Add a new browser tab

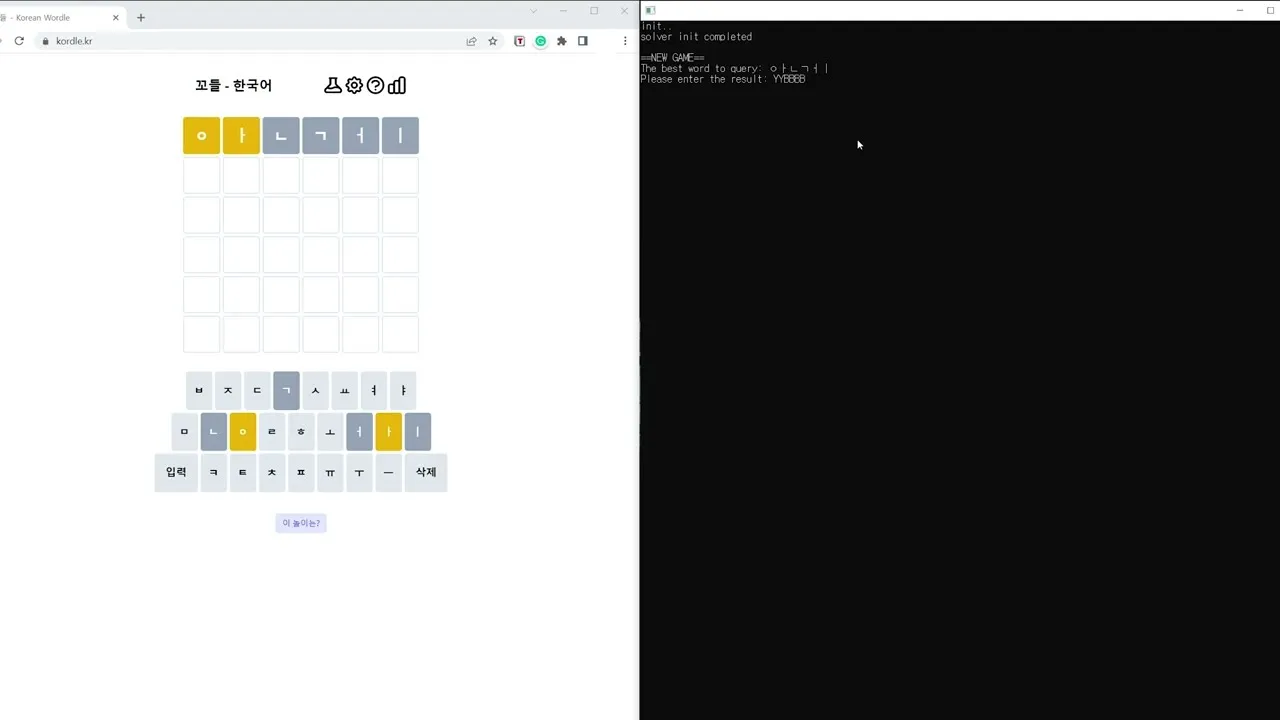tap(141, 17)
